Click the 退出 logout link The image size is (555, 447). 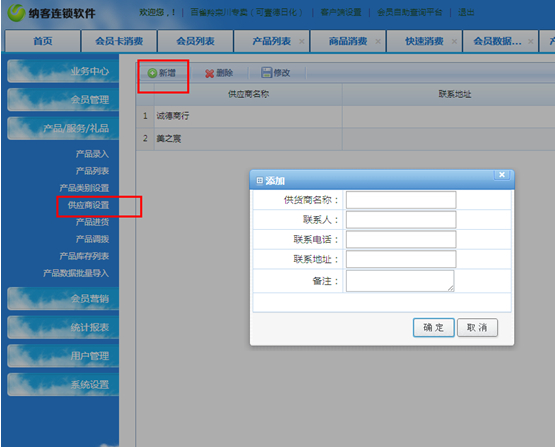(x=466, y=12)
